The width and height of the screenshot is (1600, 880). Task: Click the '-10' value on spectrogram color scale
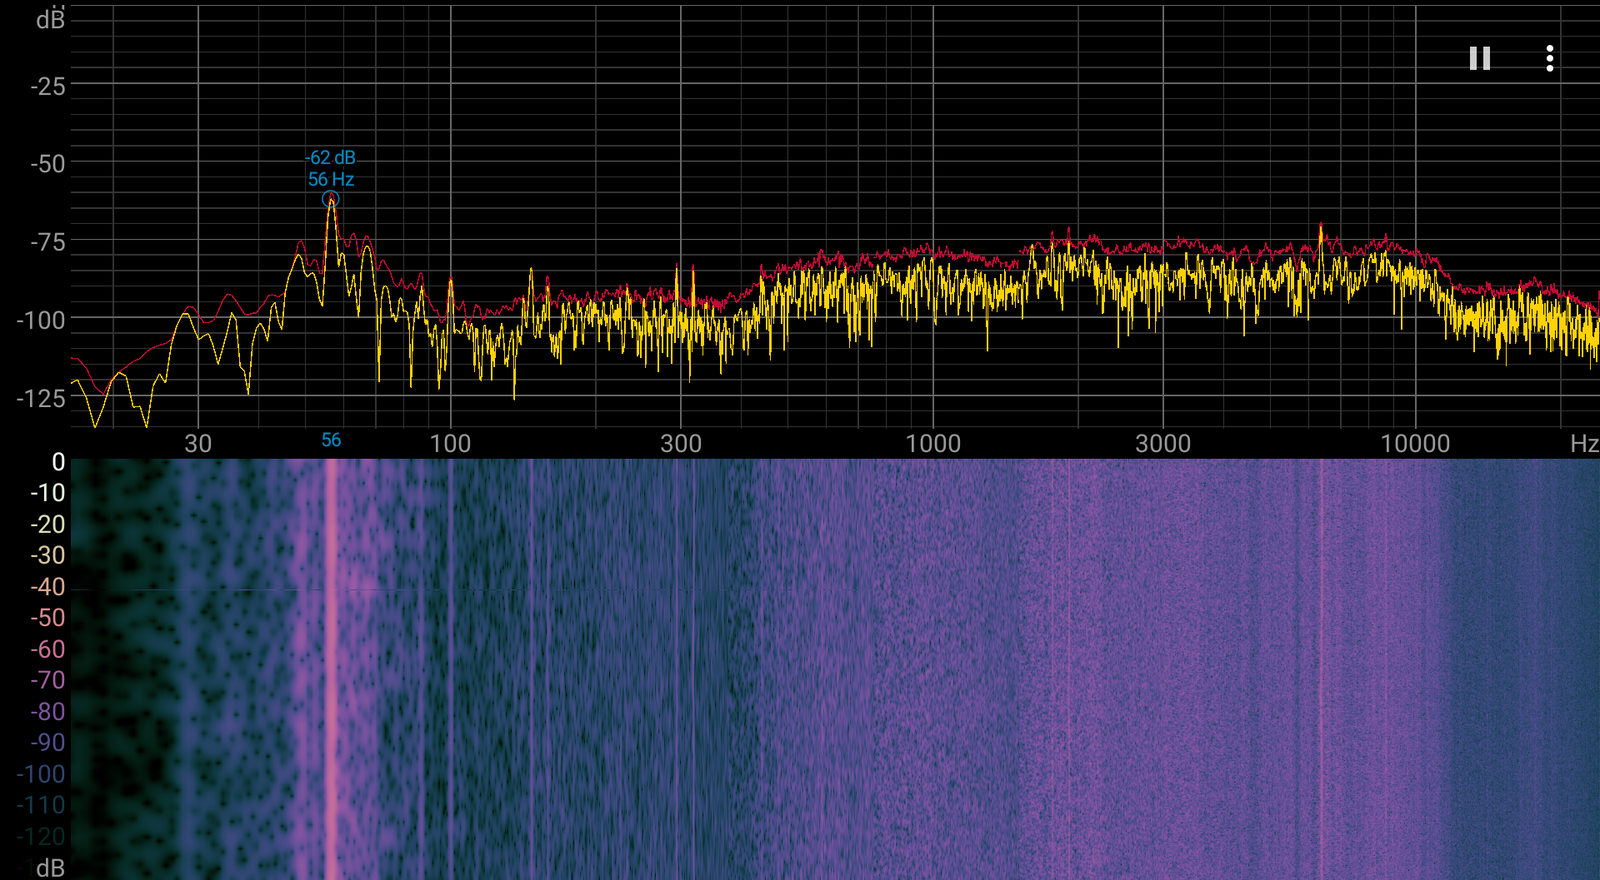[48, 493]
